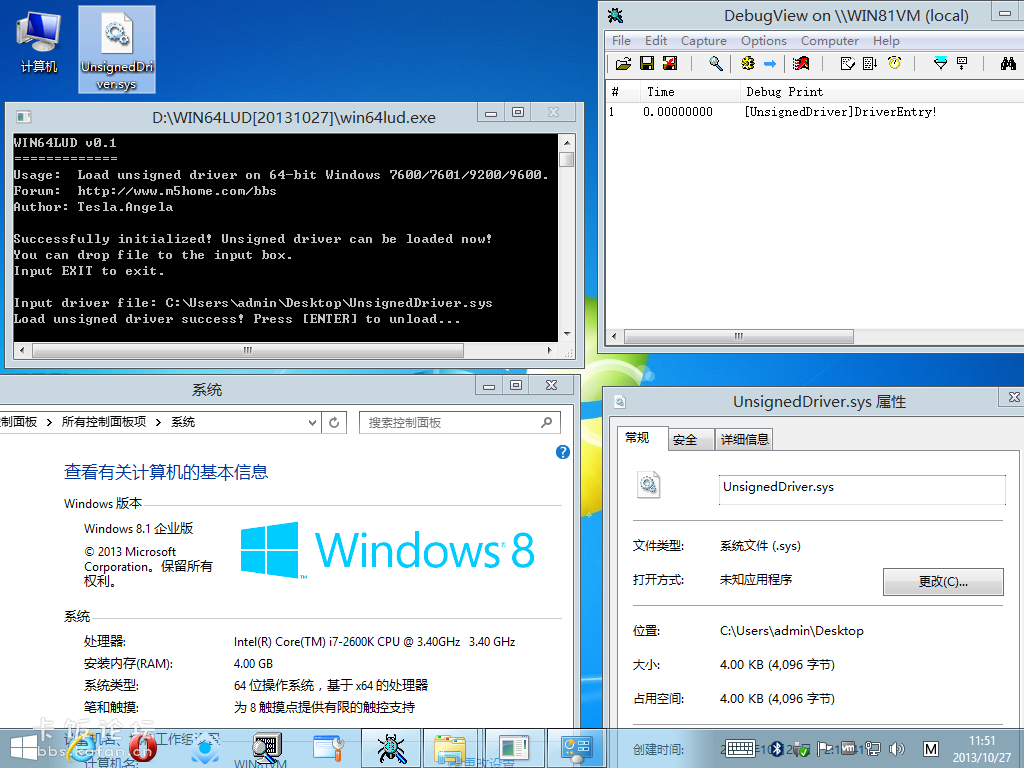1024x768 pixels.
Task: Switch to DebugView spider taskbar icon
Action: 391,748
